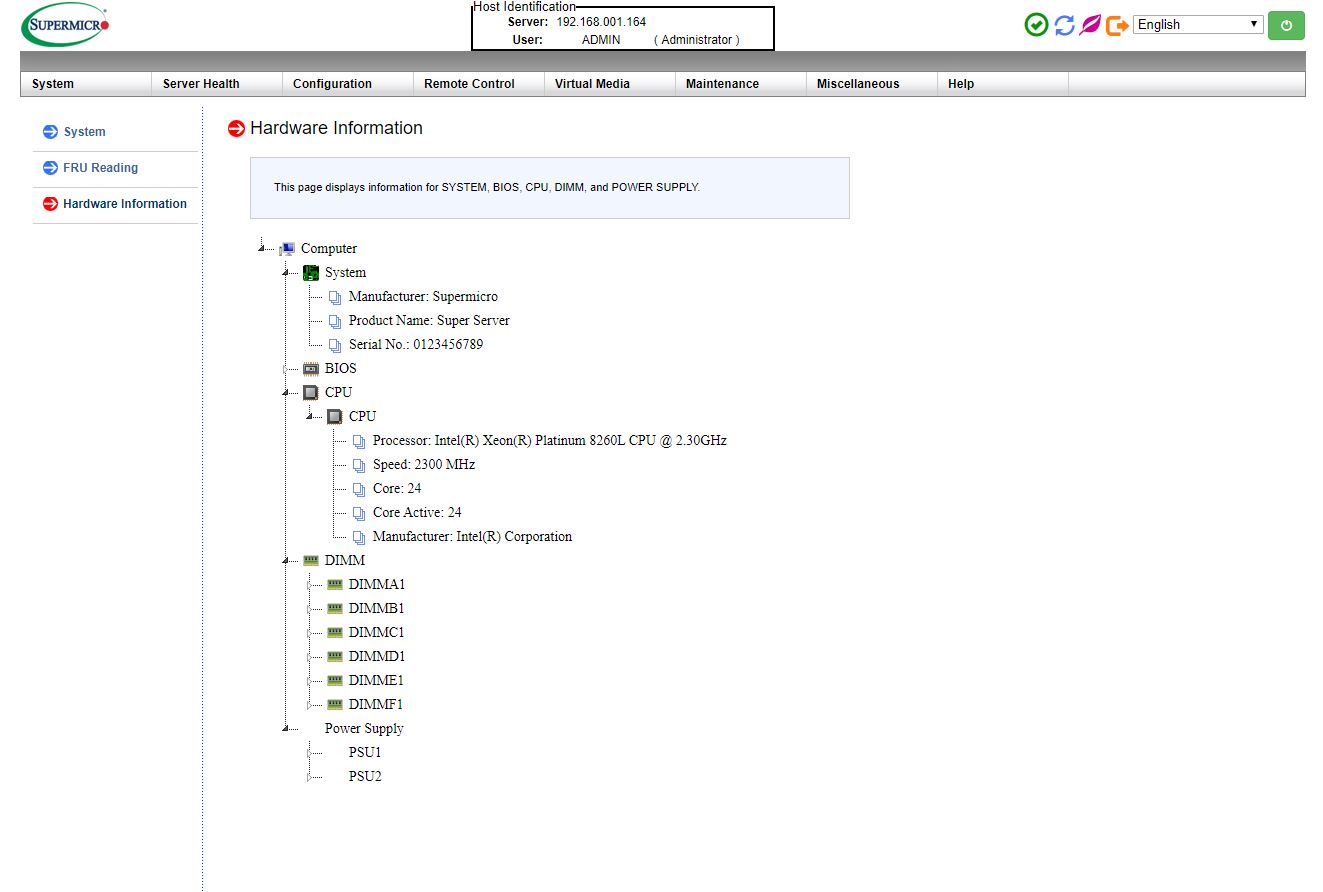Click the BIOS chip icon

tap(311, 368)
